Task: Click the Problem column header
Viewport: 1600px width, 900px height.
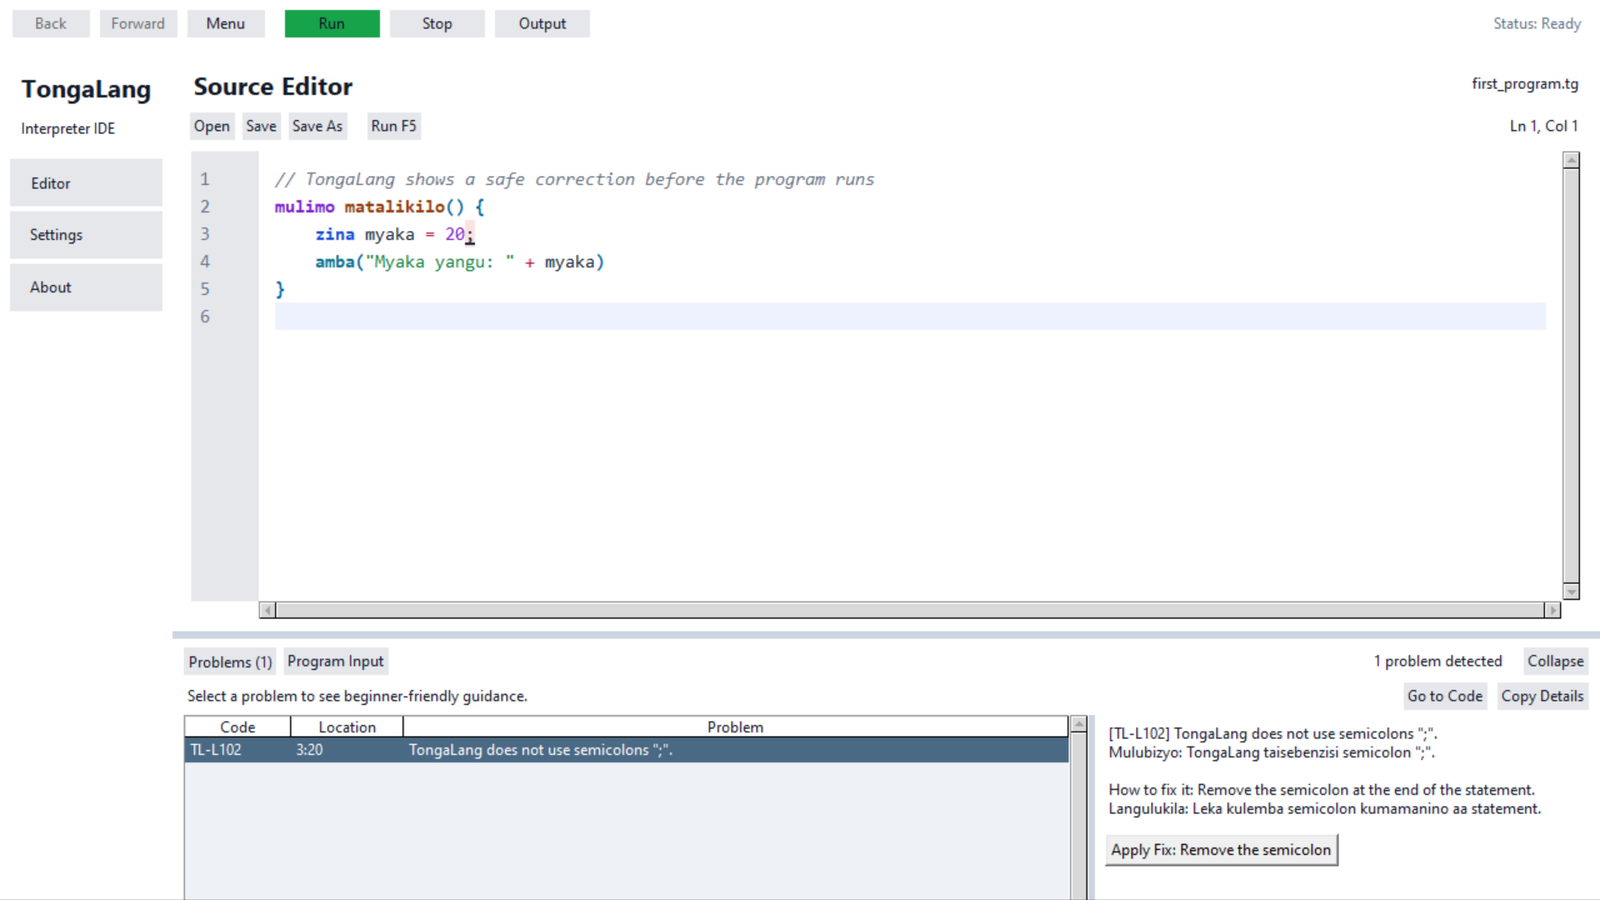Action: click(735, 727)
